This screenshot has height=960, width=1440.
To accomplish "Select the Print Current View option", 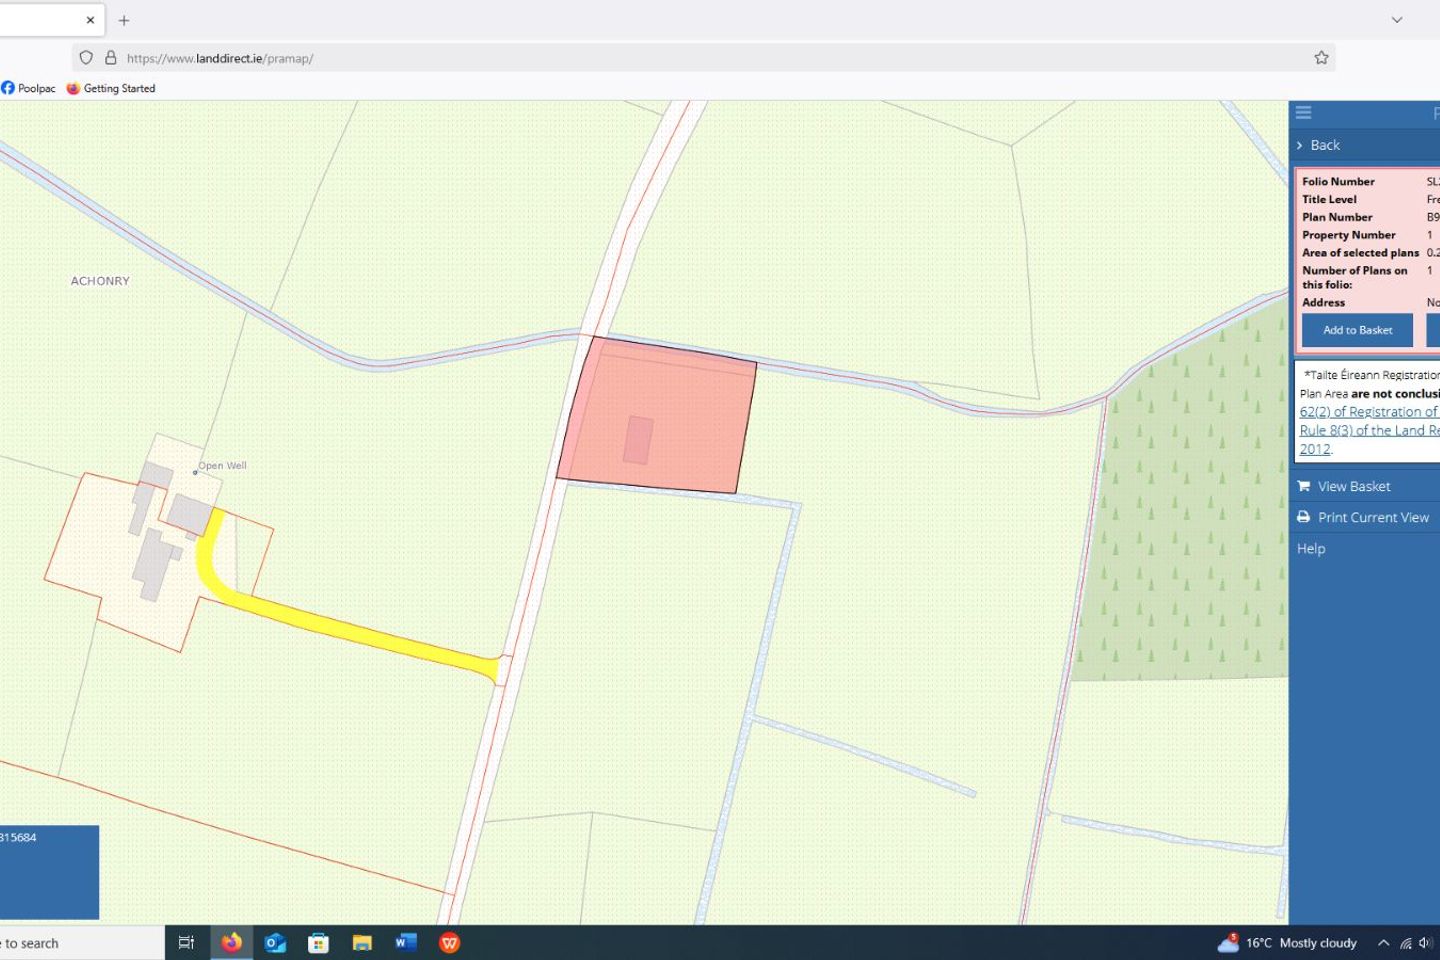I will click(1373, 517).
